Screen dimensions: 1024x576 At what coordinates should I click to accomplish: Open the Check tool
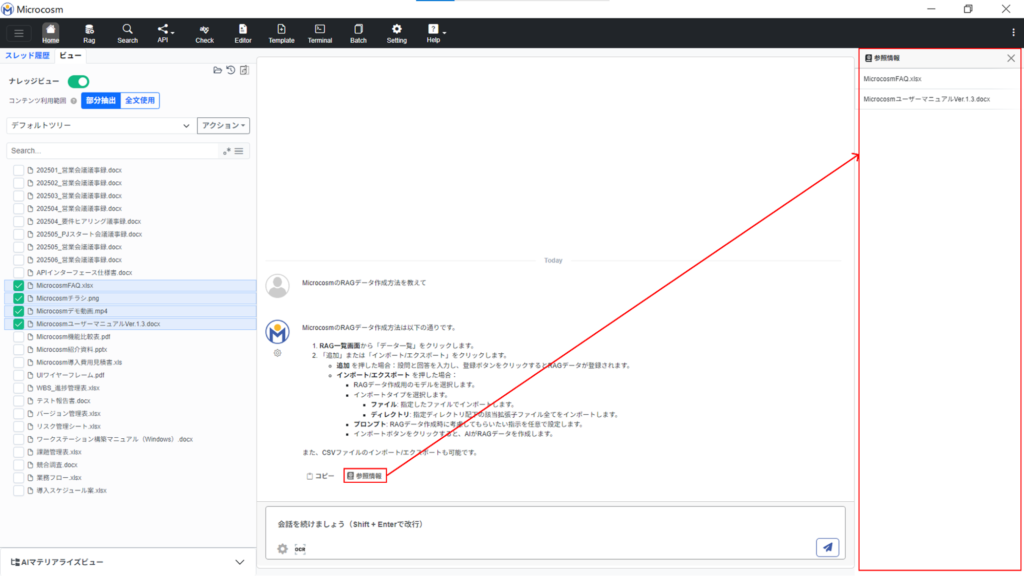click(204, 33)
